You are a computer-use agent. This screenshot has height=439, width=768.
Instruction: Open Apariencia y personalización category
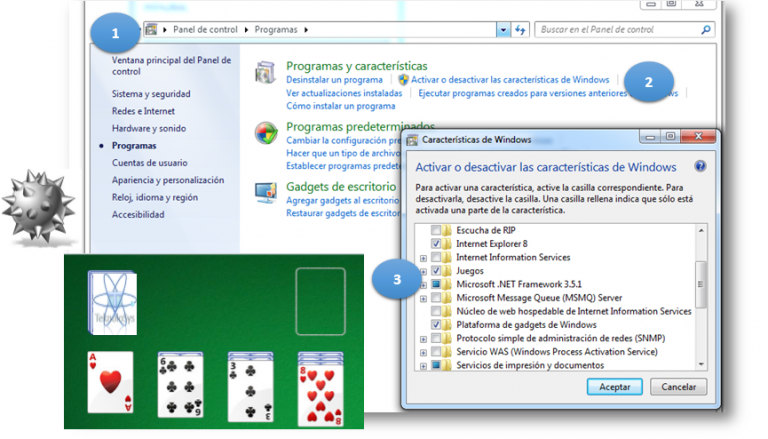(168, 180)
